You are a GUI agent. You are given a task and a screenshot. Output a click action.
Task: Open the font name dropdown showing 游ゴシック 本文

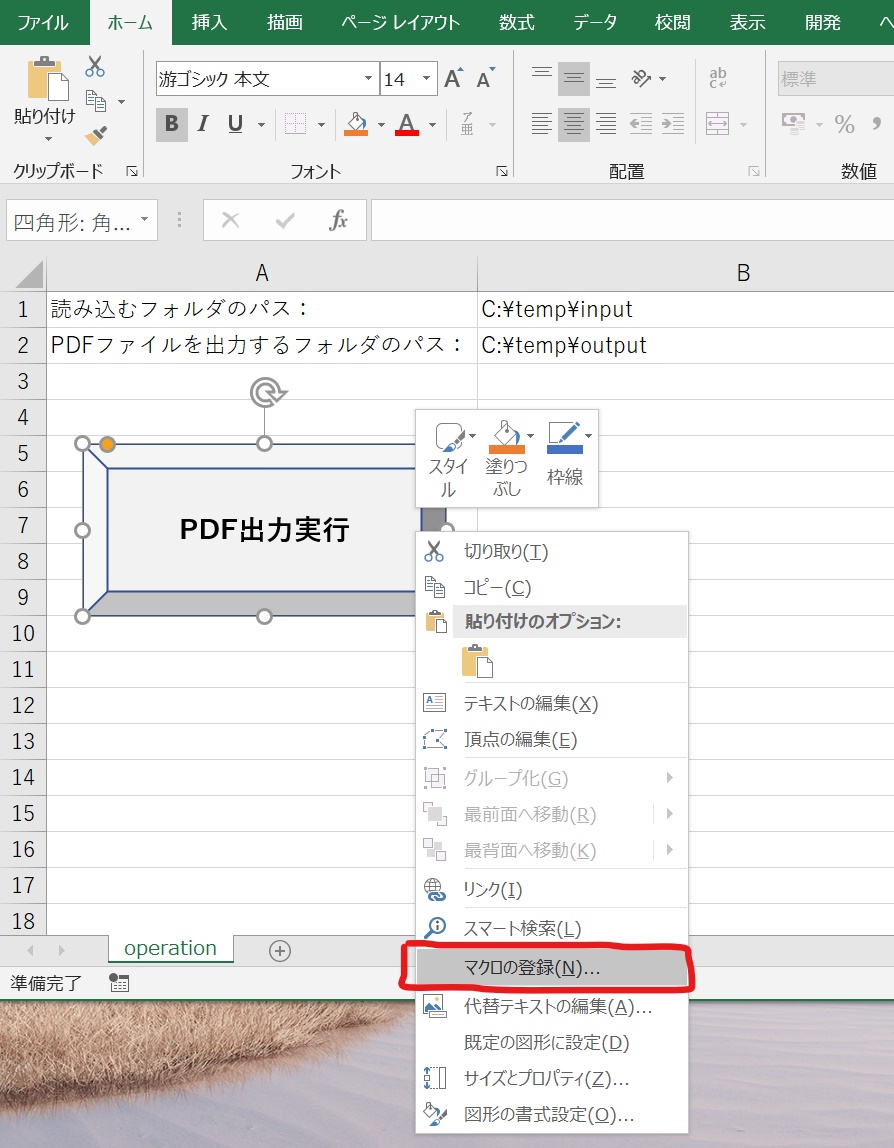tap(367, 78)
